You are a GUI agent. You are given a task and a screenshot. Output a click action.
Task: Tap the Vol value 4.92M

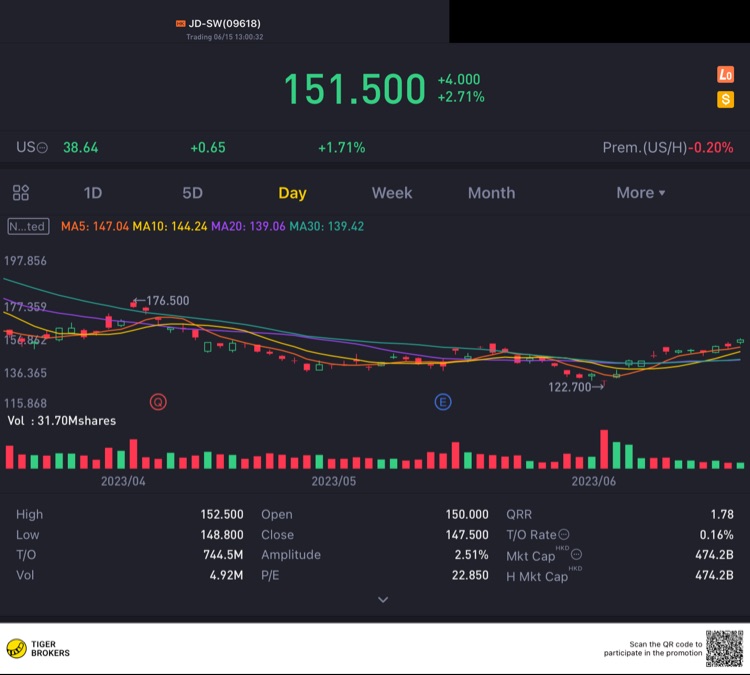pyautogui.click(x=226, y=575)
